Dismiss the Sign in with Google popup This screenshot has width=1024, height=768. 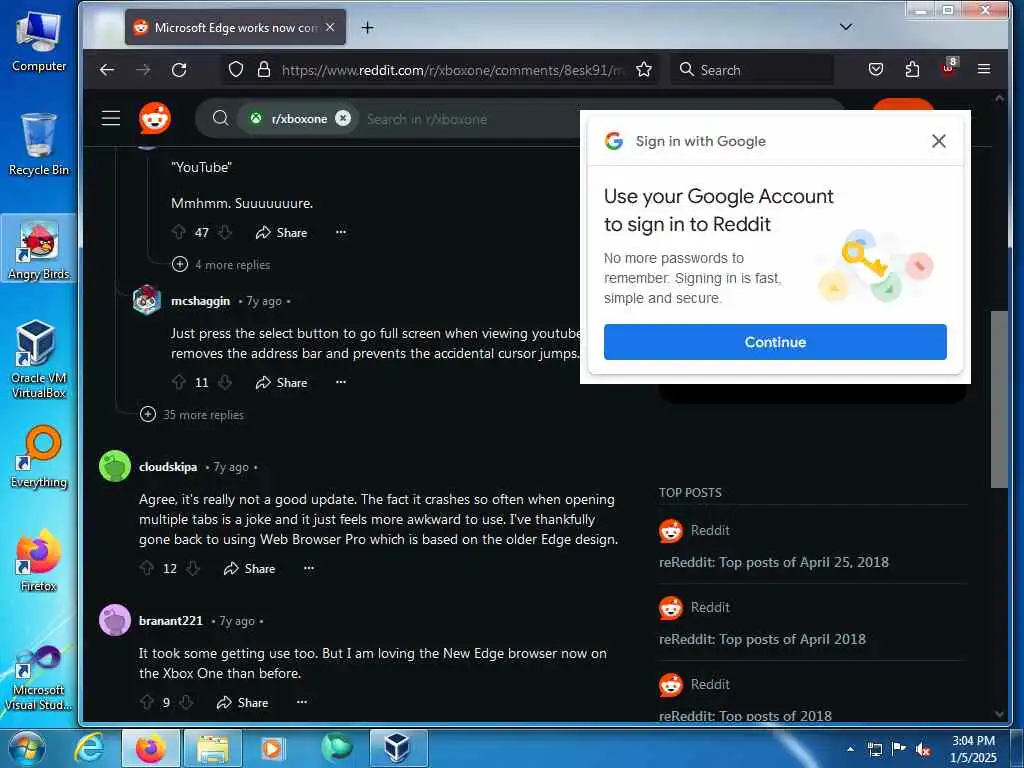click(939, 141)
